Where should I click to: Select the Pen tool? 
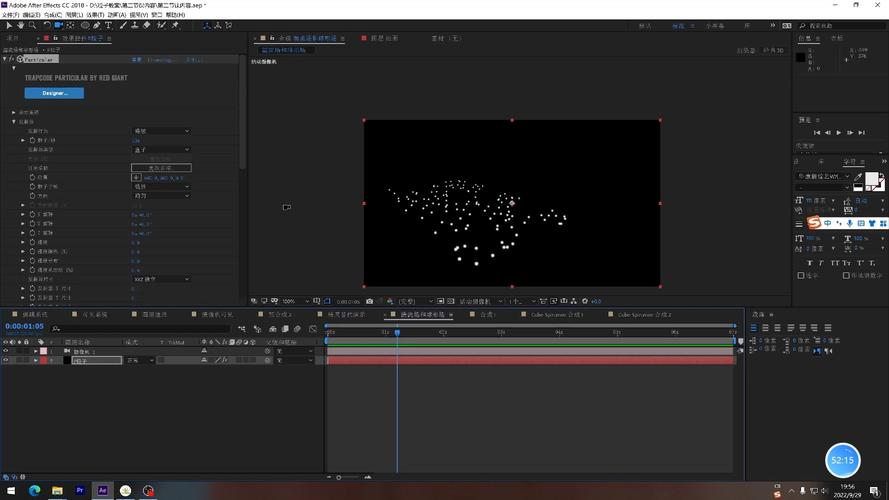(97, 25)
